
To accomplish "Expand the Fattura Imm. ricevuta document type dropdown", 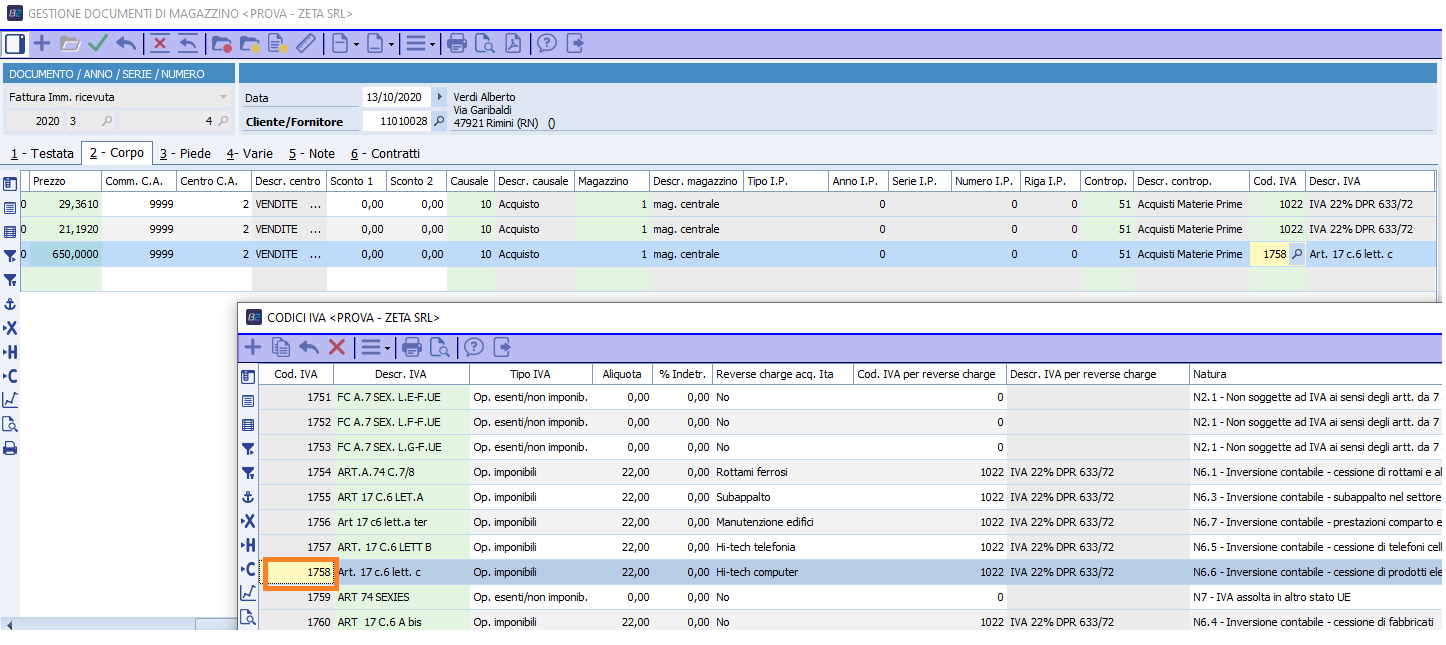I will pos(223,97).
